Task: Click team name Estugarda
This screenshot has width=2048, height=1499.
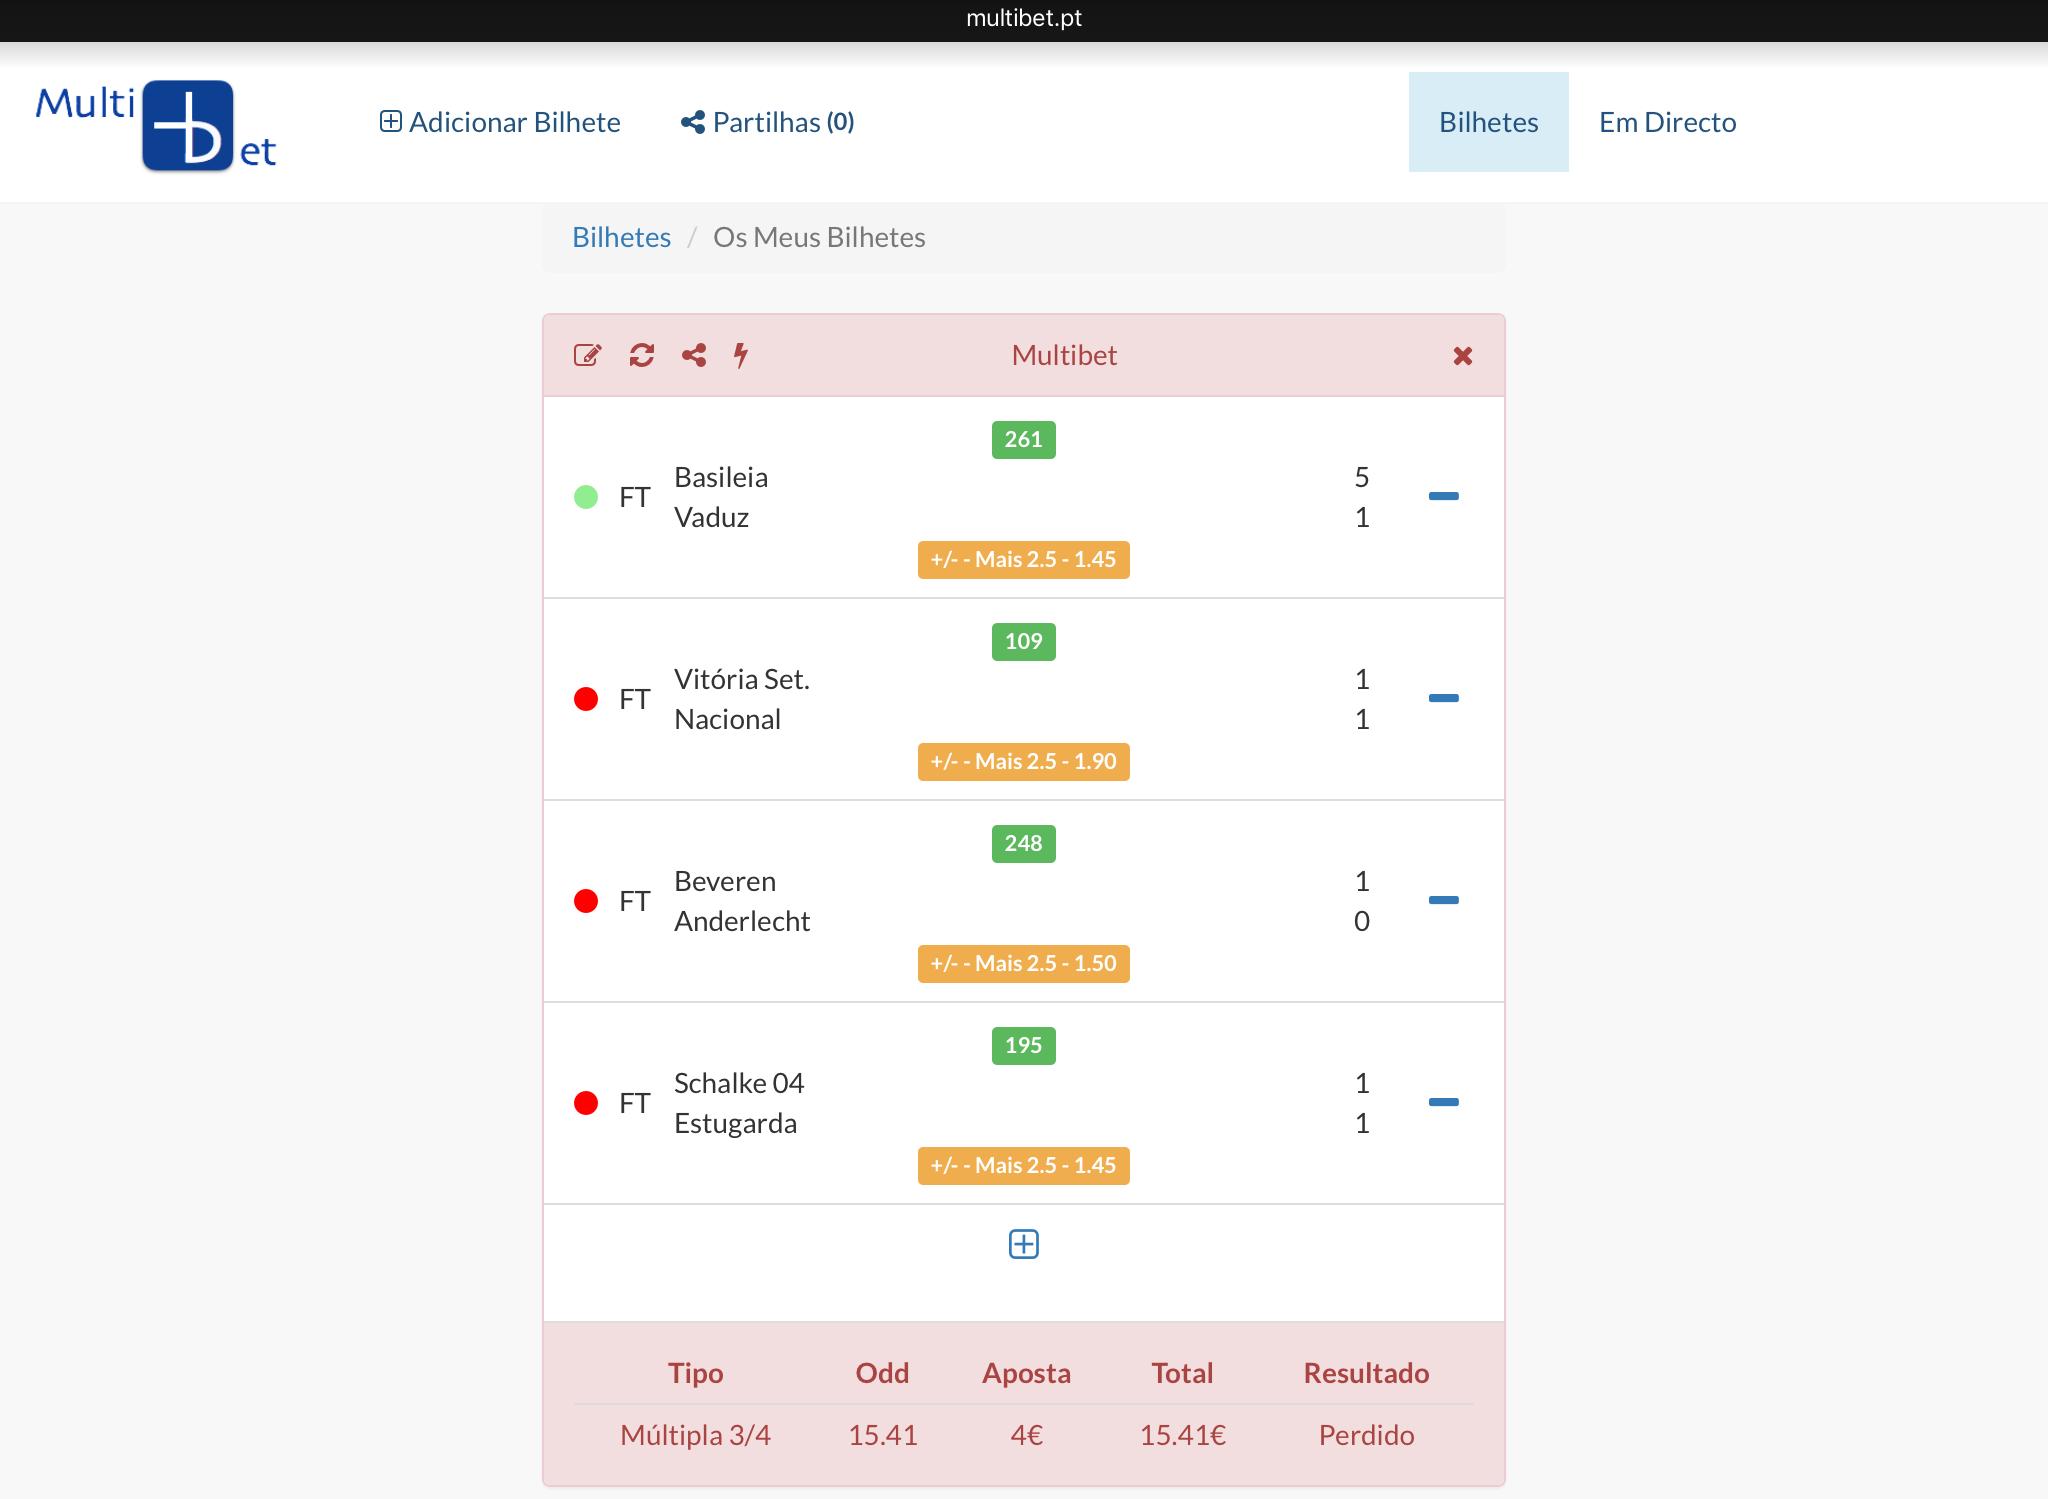Action: tap(735, 1123)
